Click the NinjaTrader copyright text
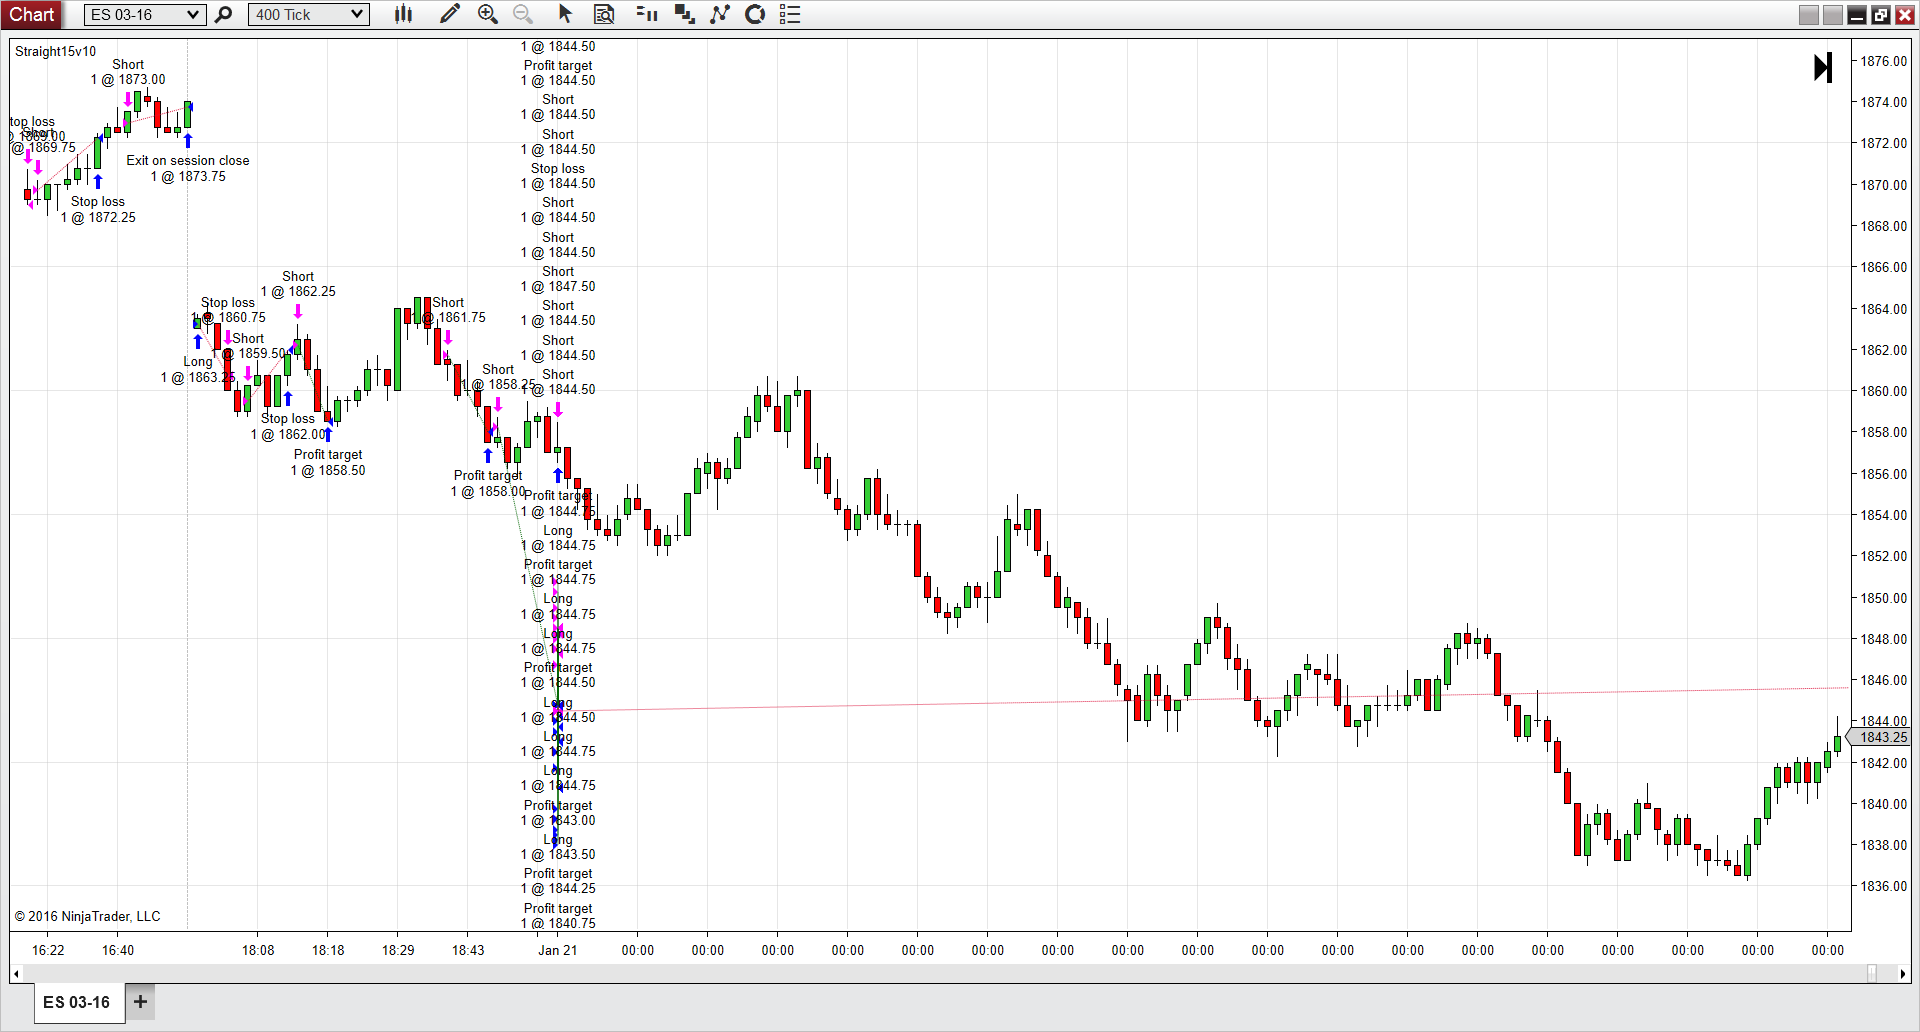This screenshot has height=1032, width=1920. [87, 916]
